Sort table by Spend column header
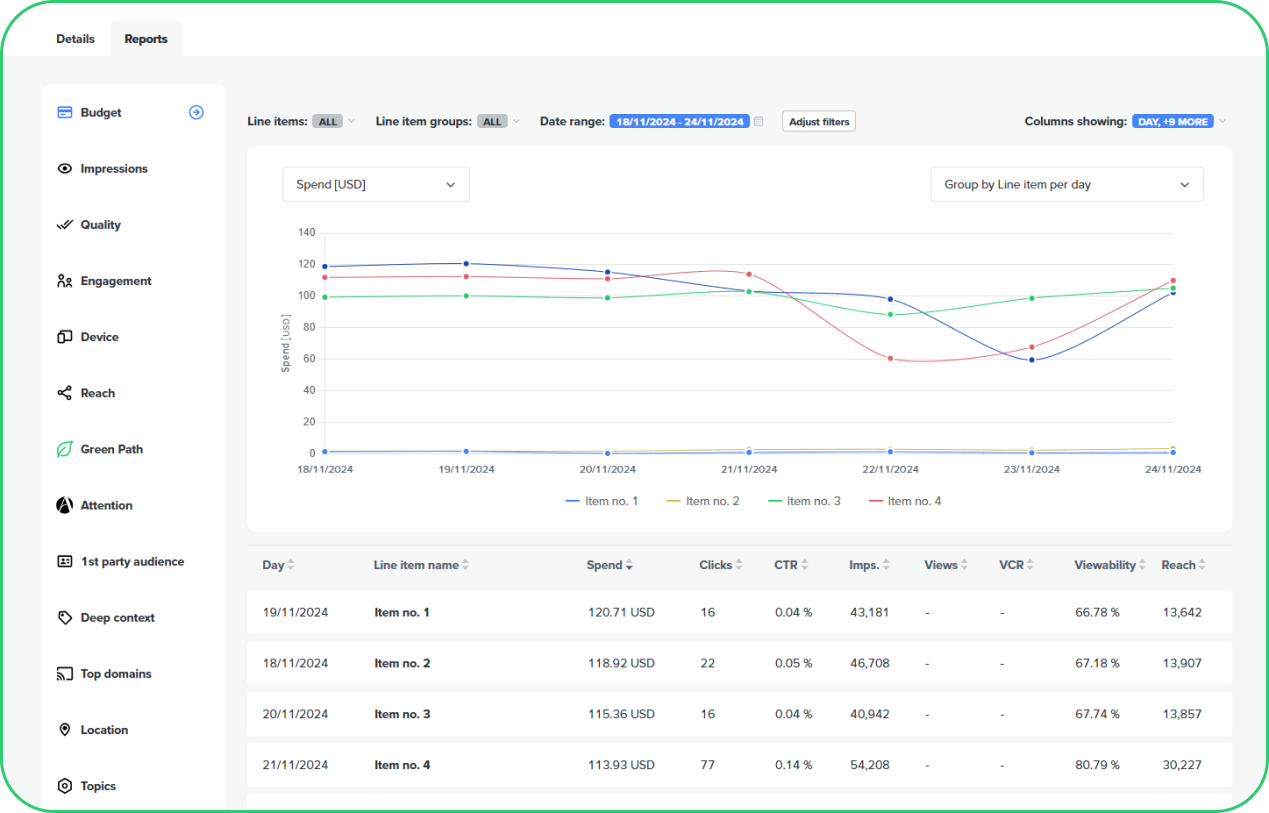Image resolution: width=1269 pixels, height=813 pixels. tap(609, 565)
